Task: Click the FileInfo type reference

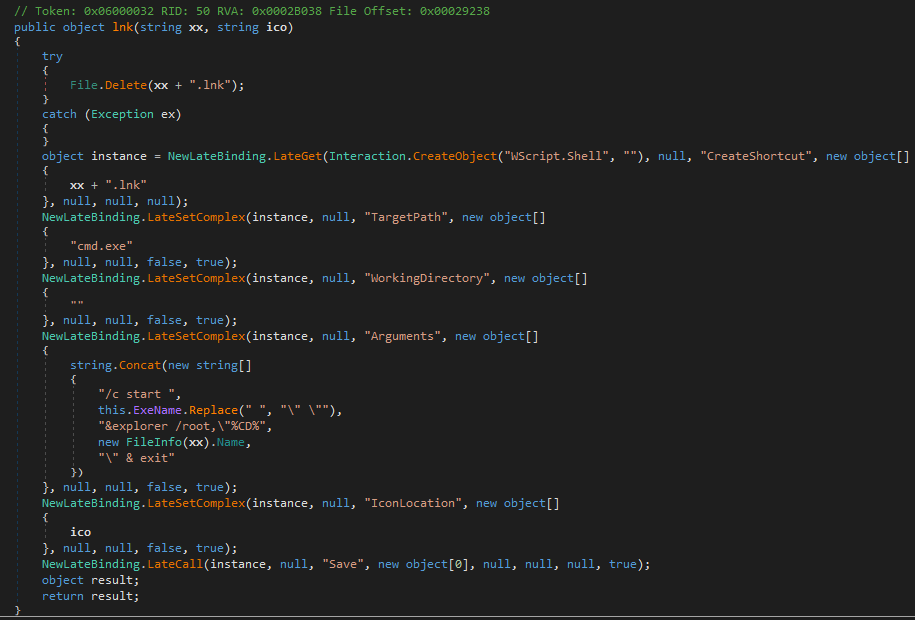Action: 154,443
